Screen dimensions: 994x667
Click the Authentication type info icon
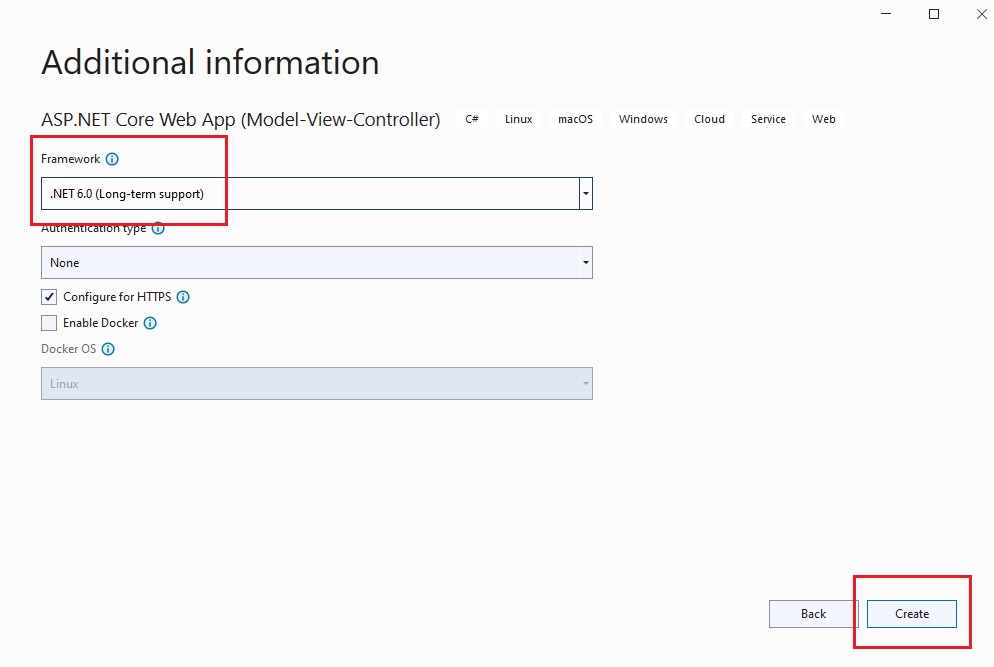(x=158, y=228)
